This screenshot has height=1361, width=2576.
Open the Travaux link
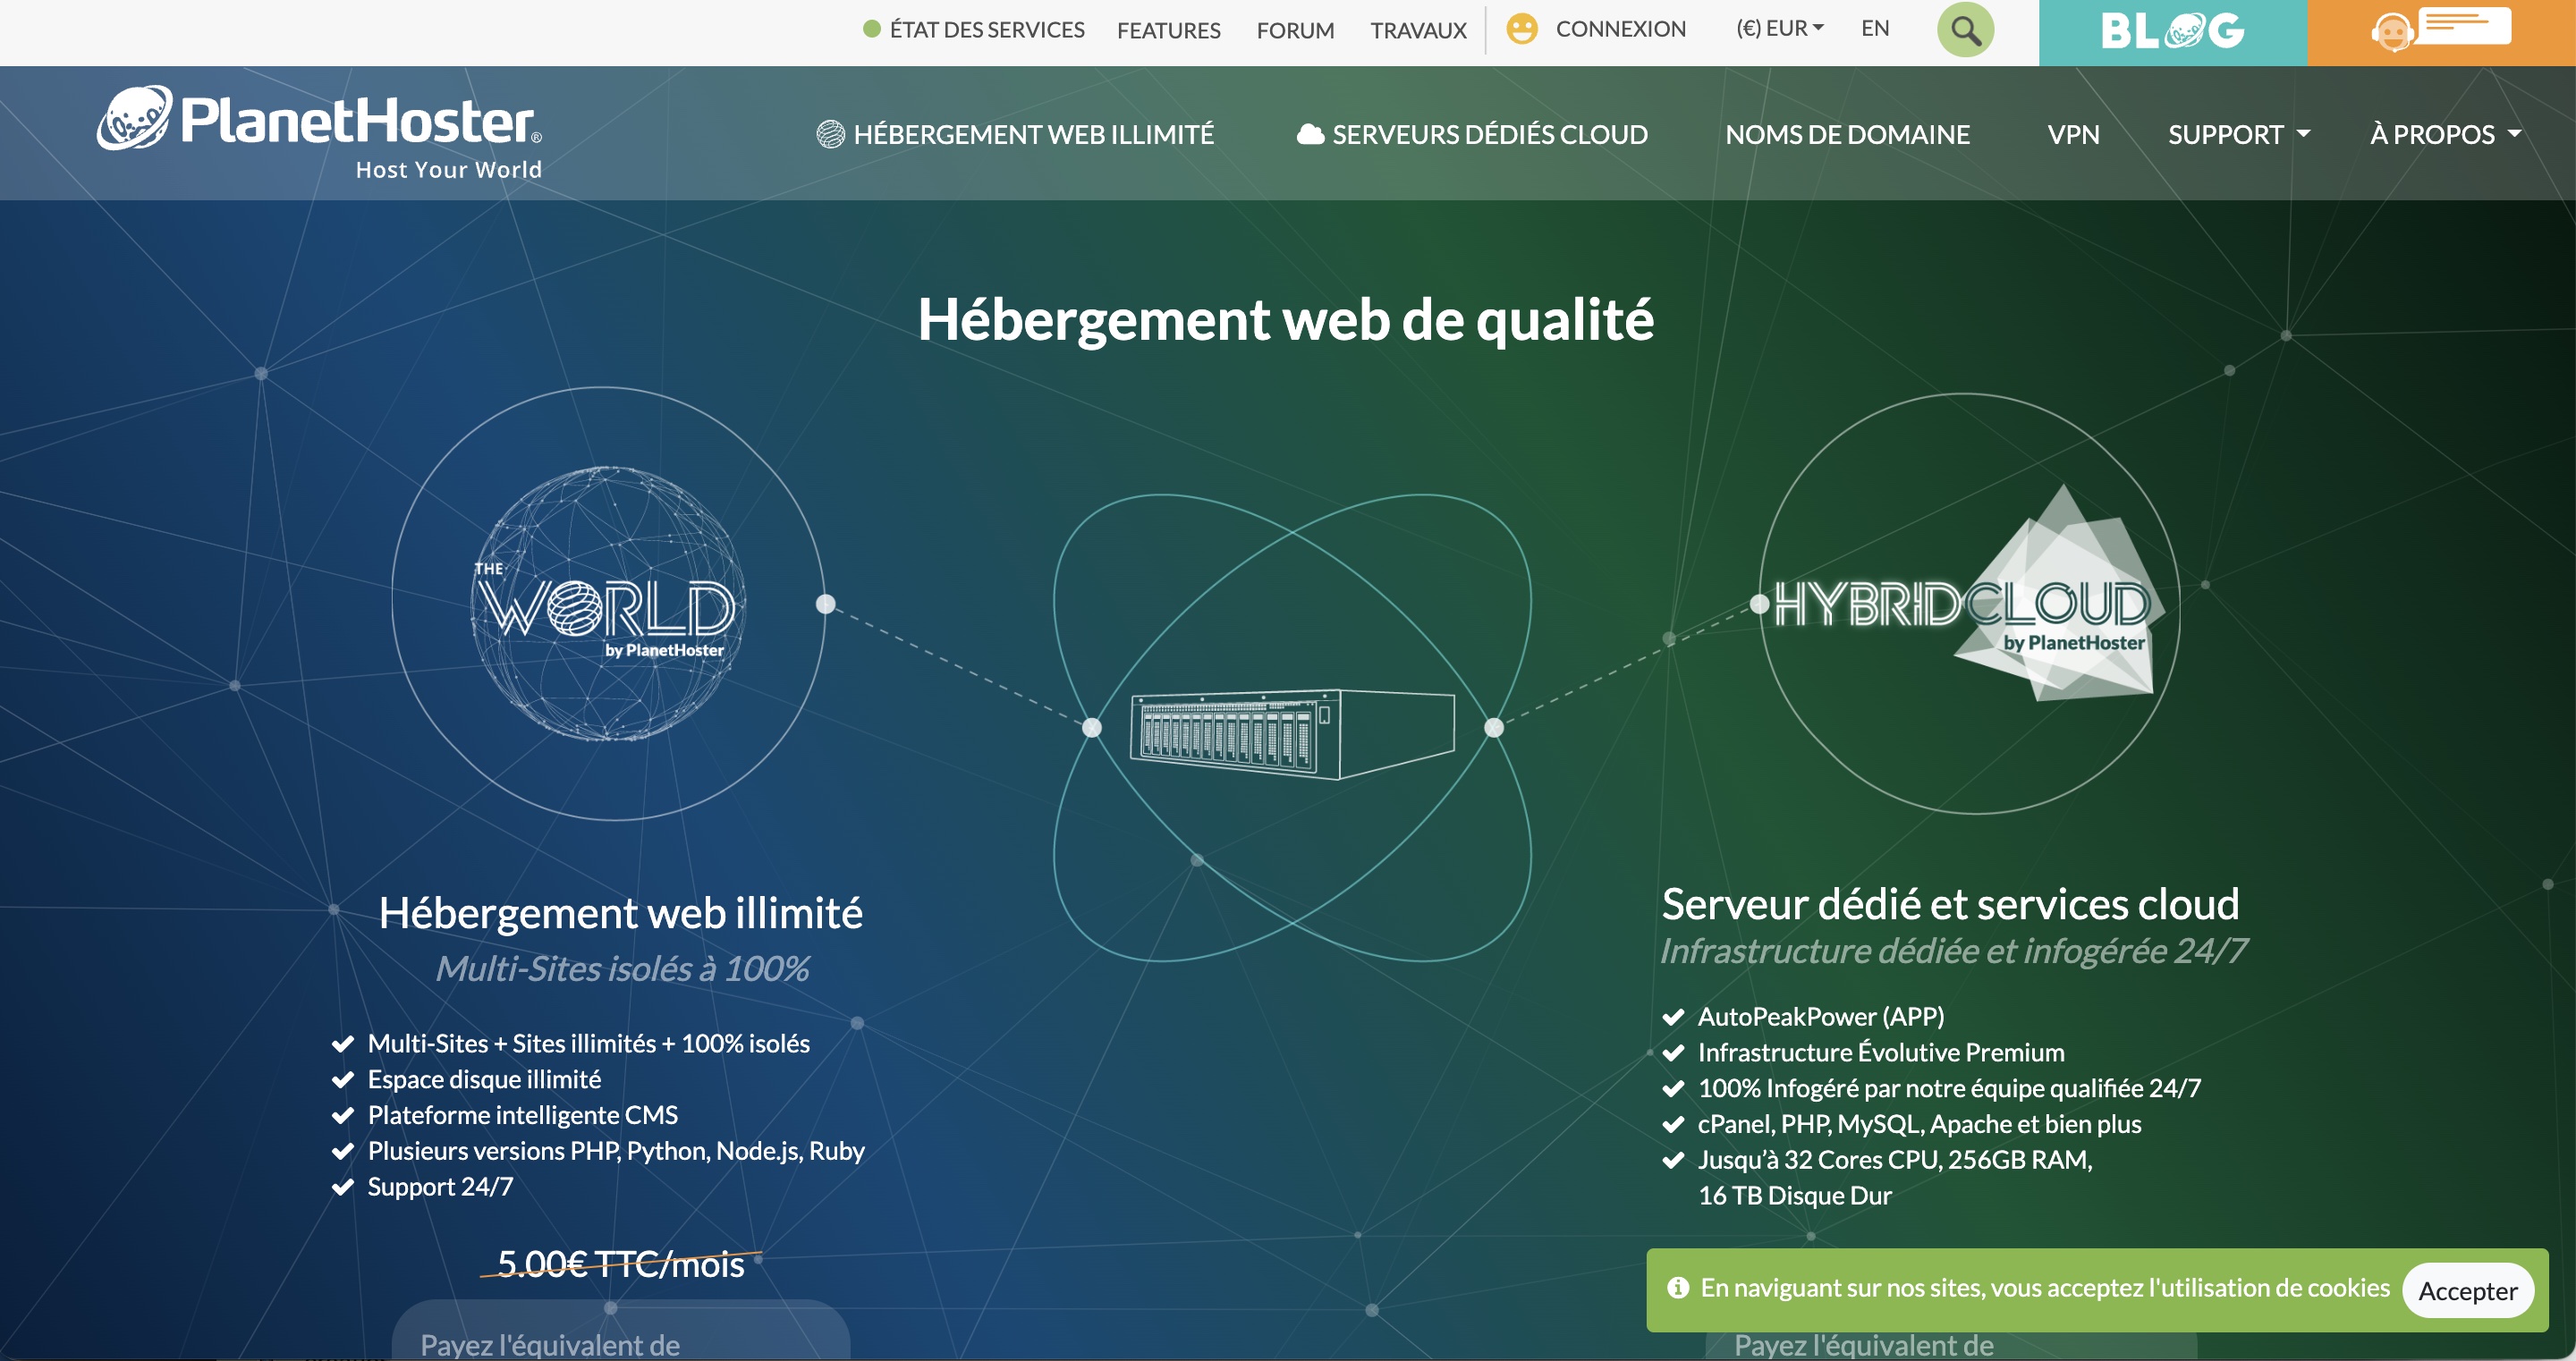1418,30
